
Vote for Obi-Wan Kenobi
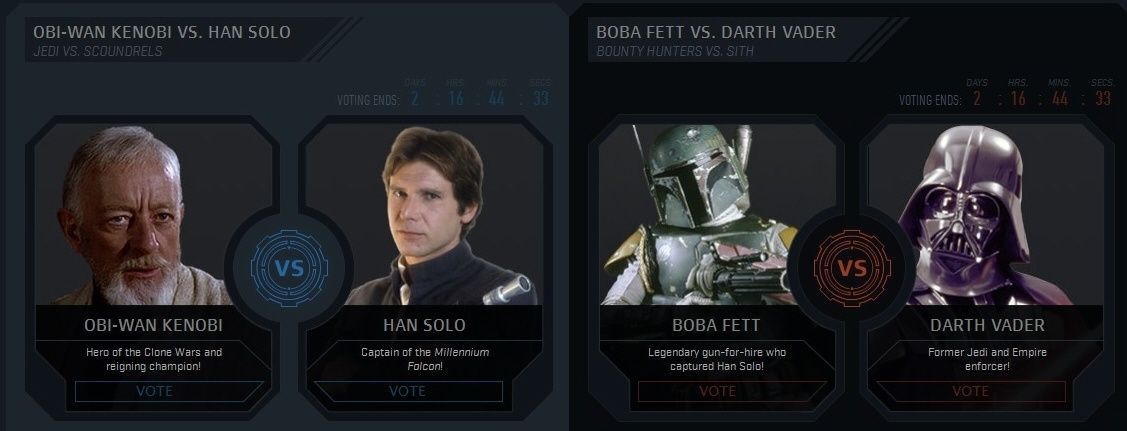[153, 391]
